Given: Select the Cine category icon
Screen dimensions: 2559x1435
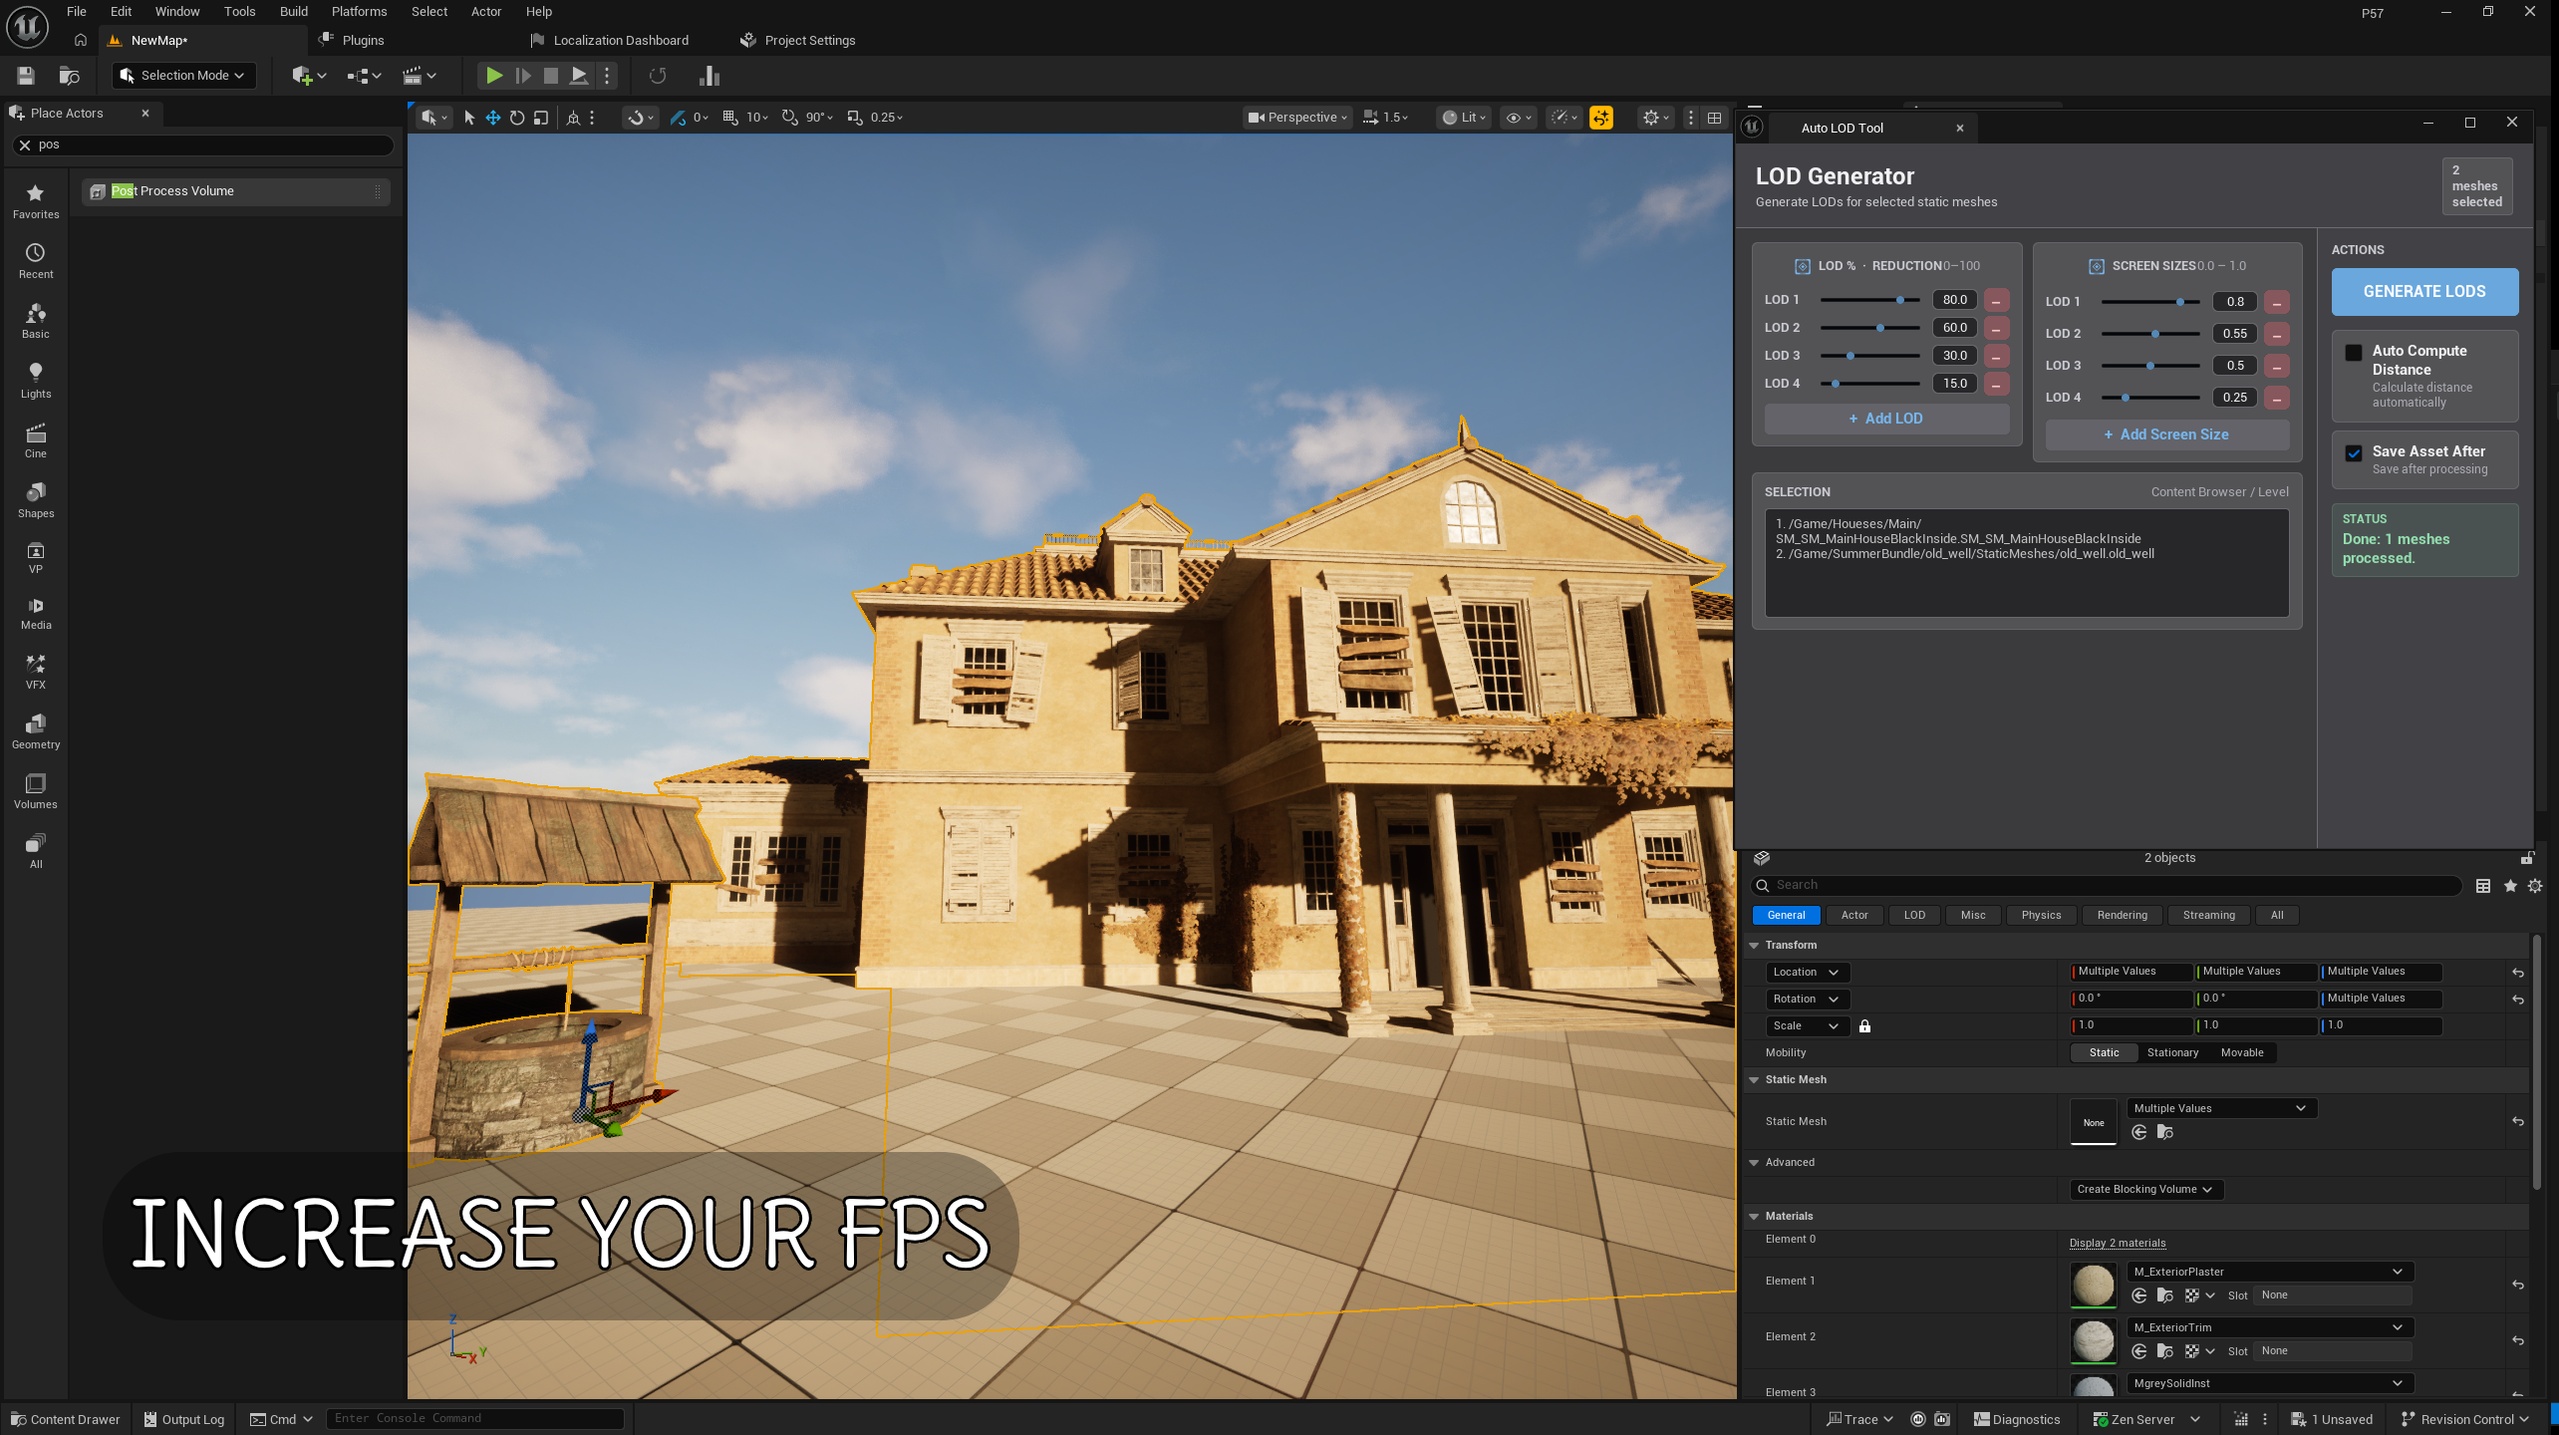Looking at the screenshot, I should pos(35,440).
